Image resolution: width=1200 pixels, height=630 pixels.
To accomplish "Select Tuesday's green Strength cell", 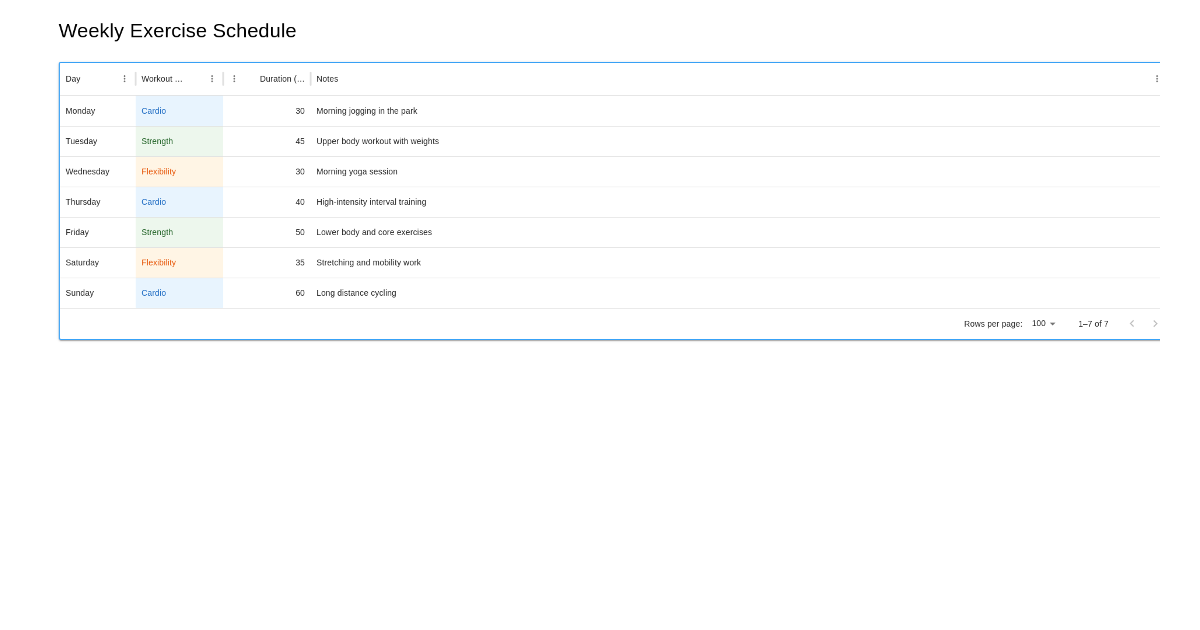I will pos(157,141).
